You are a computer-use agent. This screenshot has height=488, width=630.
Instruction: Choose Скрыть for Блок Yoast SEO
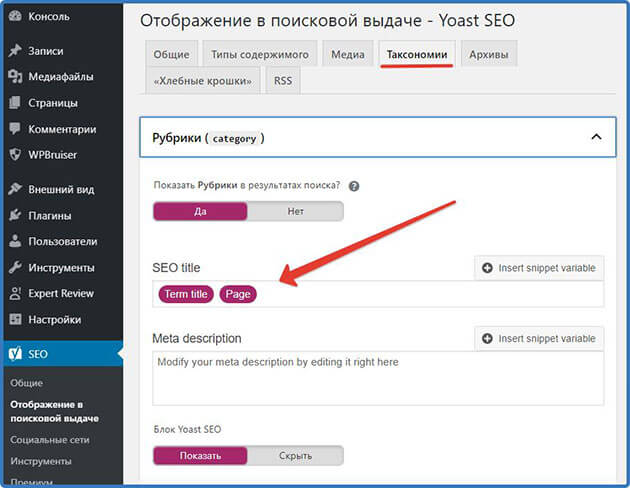[x=295, y=455]
